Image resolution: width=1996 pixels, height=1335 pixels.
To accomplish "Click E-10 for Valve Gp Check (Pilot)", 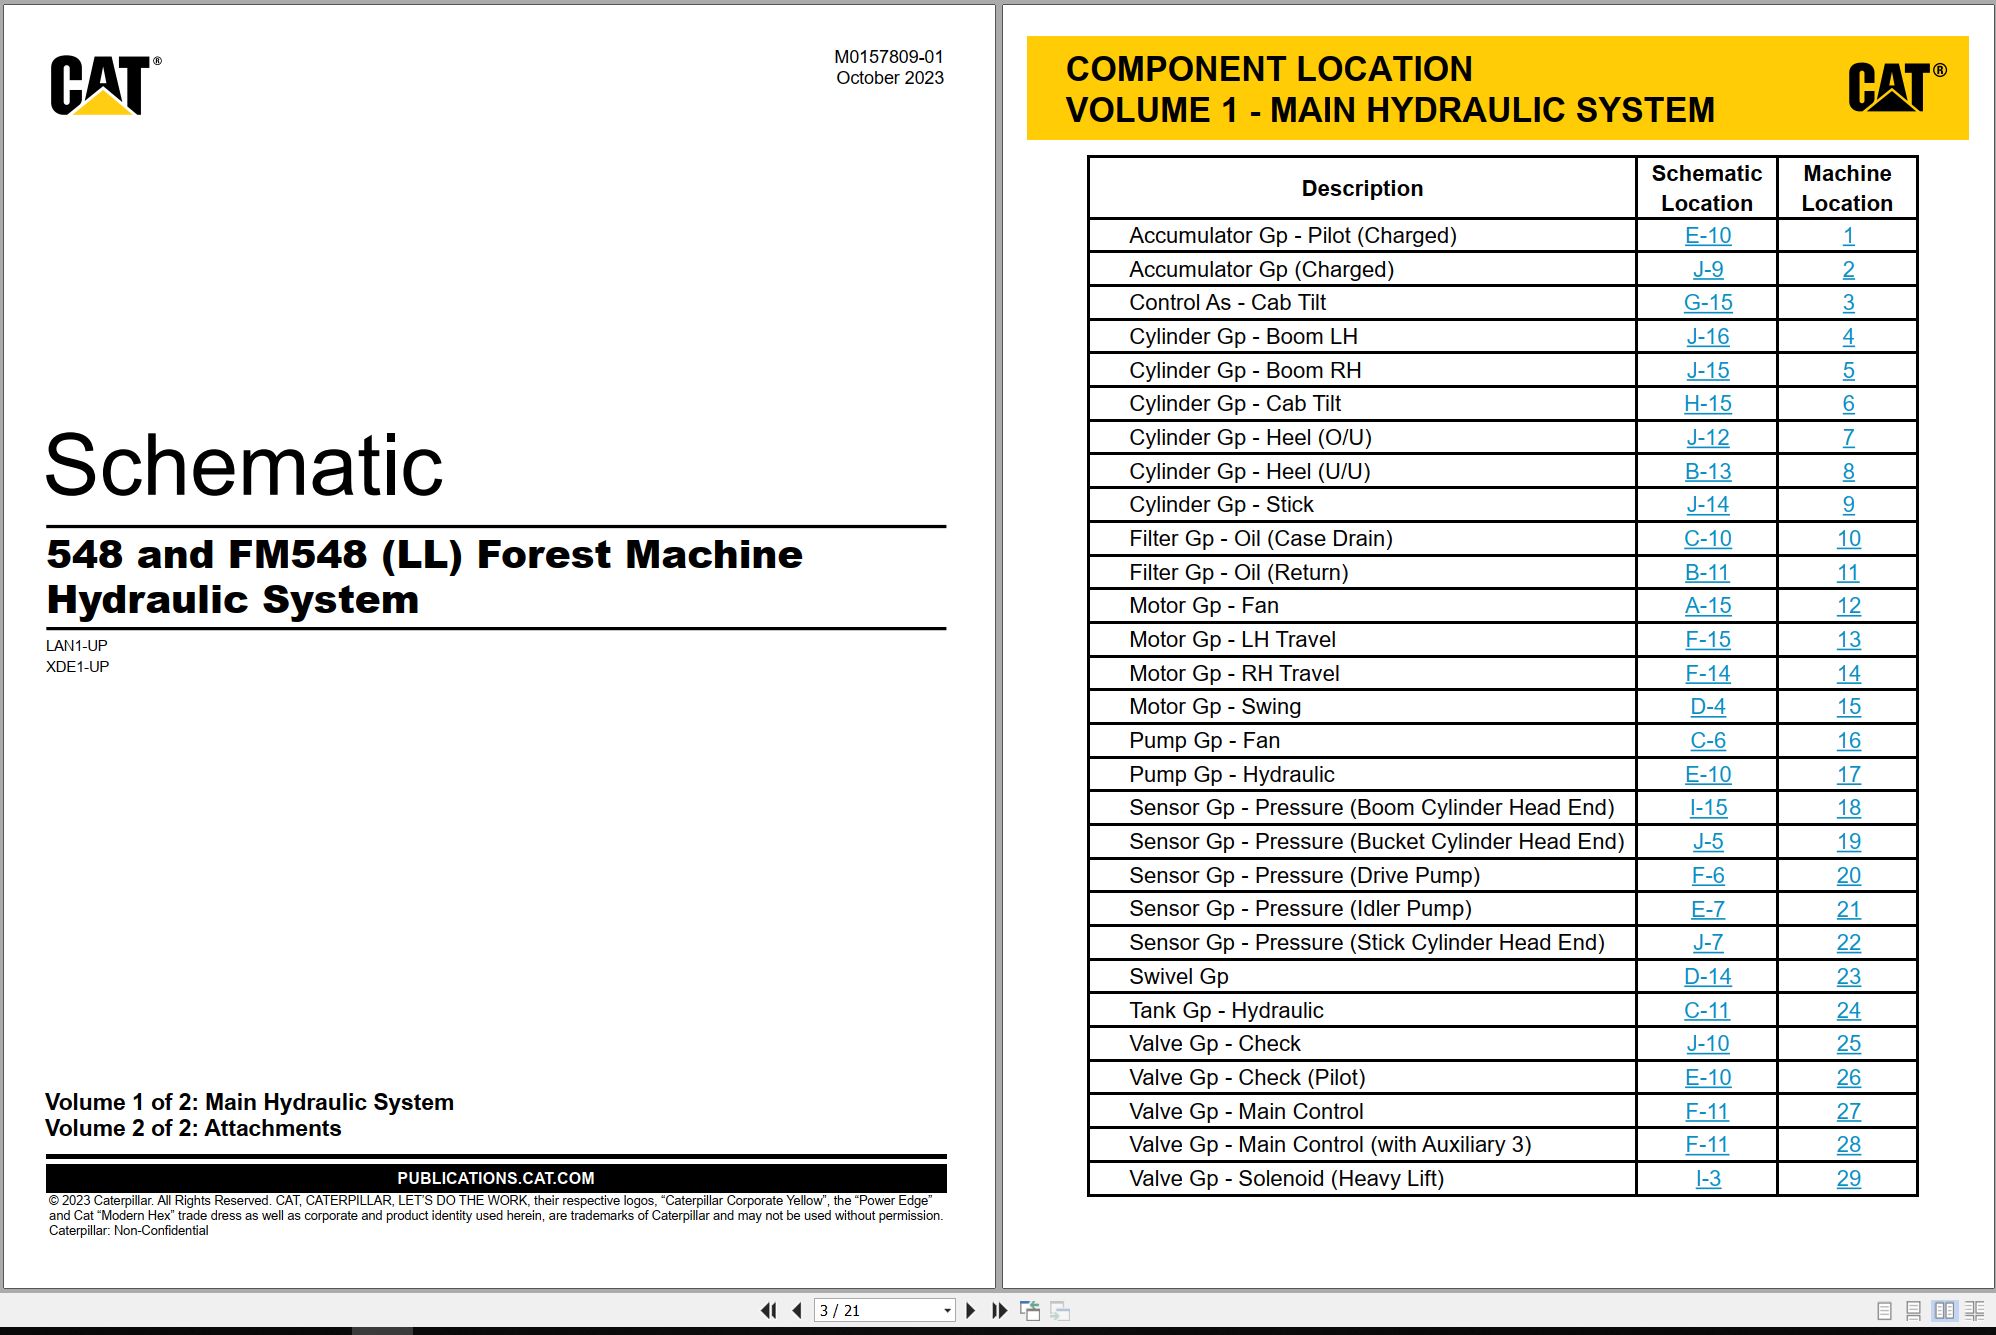I will [1707, 1078].
